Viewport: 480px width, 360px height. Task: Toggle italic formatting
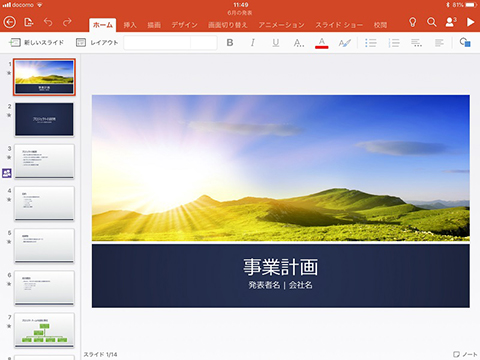253,43
